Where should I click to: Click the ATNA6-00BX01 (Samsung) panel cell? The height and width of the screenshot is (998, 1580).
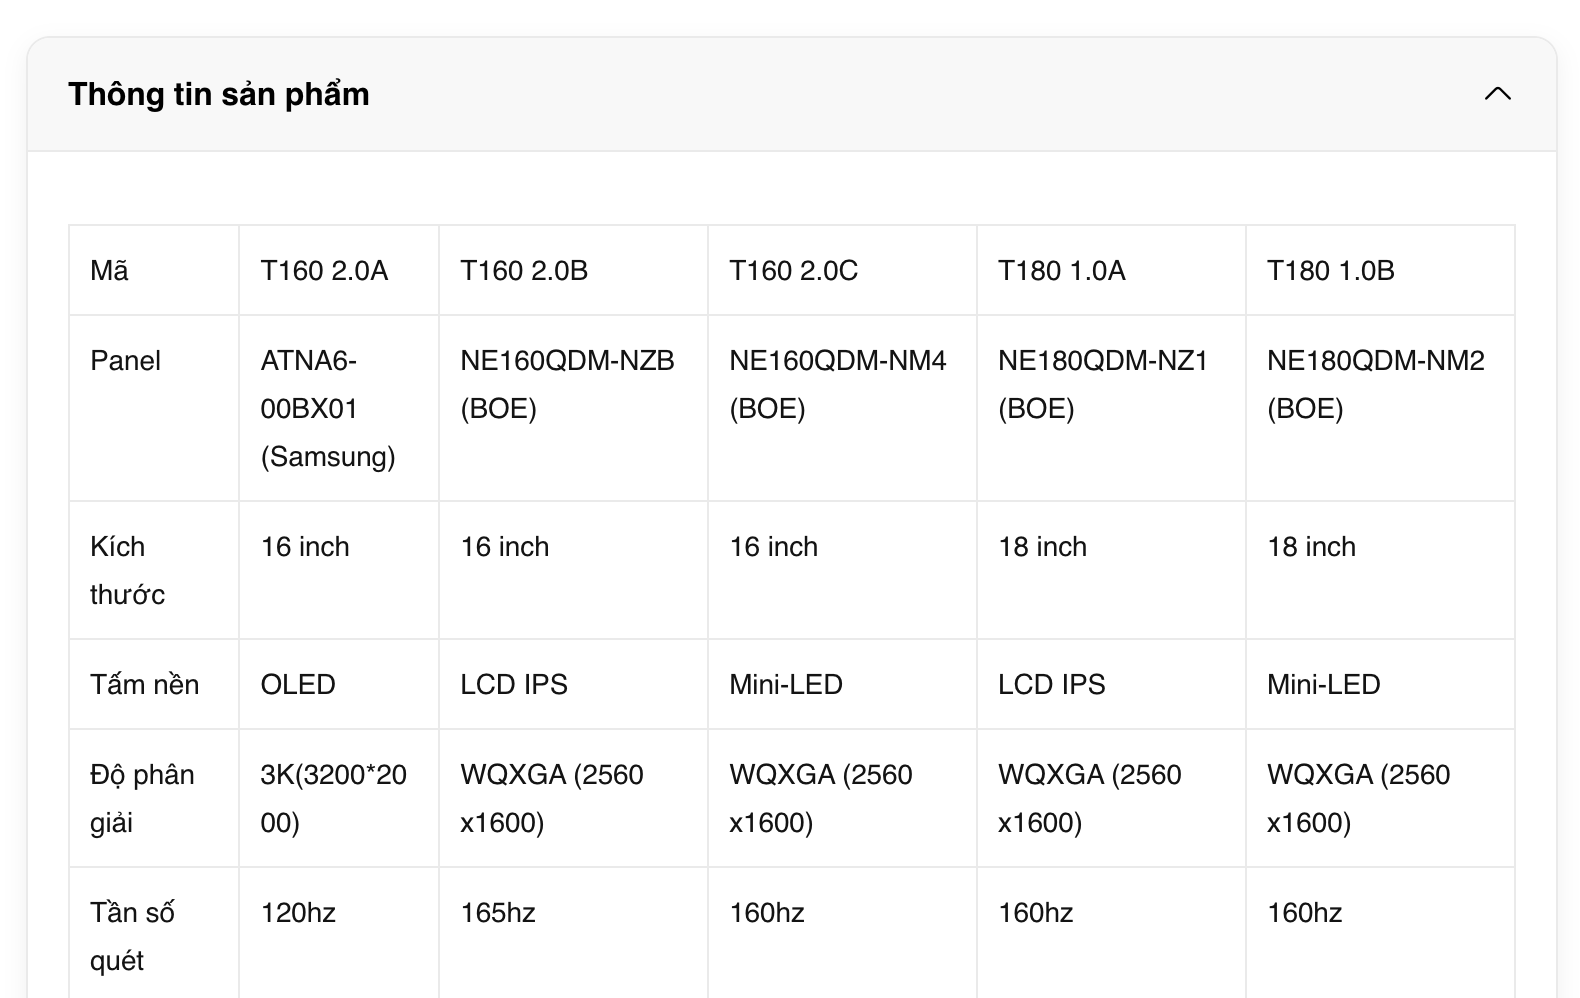pyautogui.click(x=327, y=408)
